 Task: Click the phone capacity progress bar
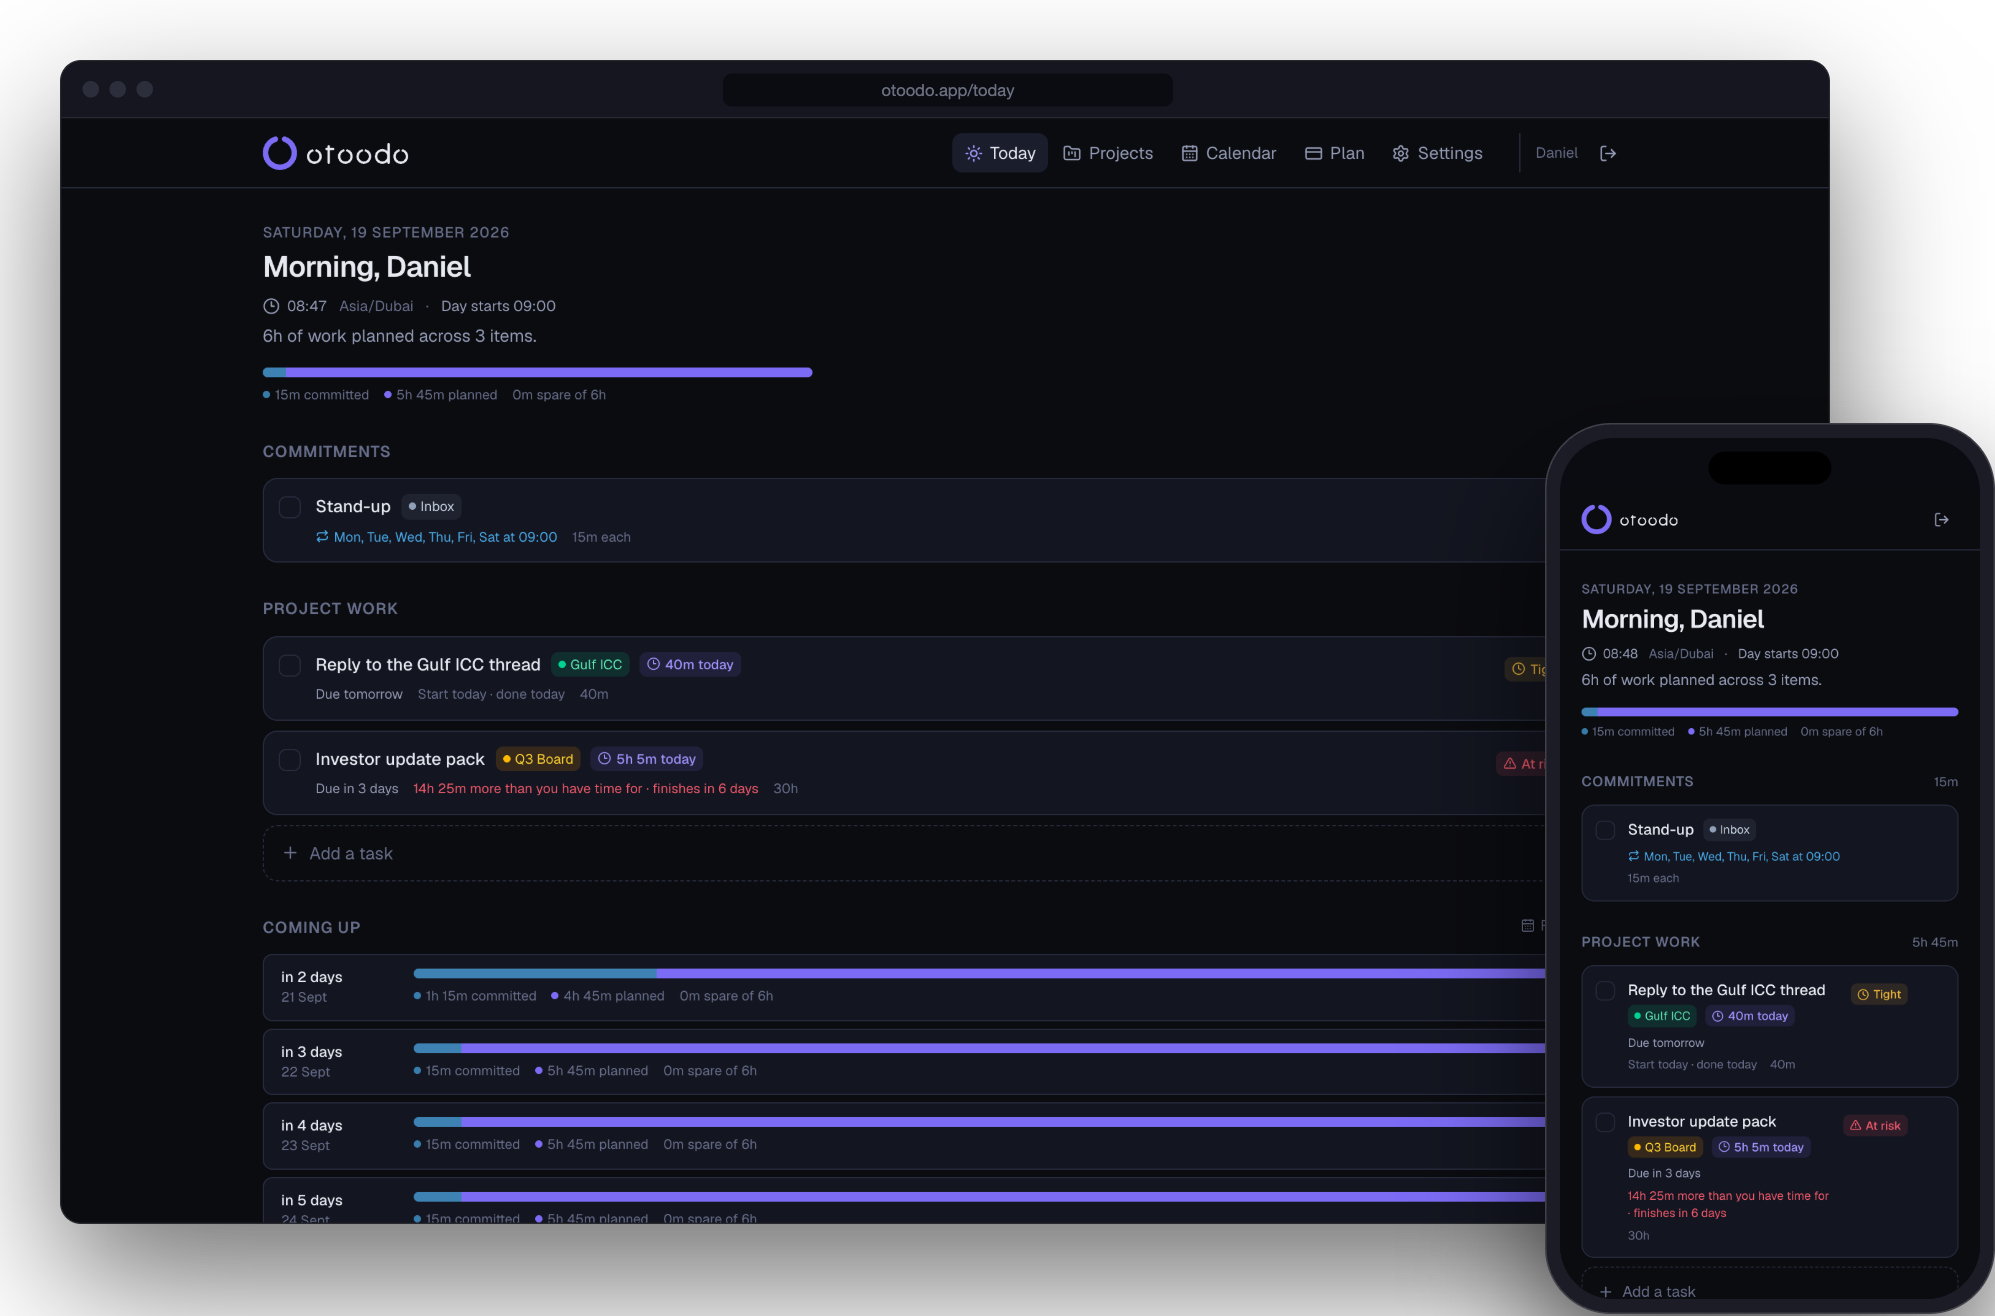click(x=1769, y=712)
